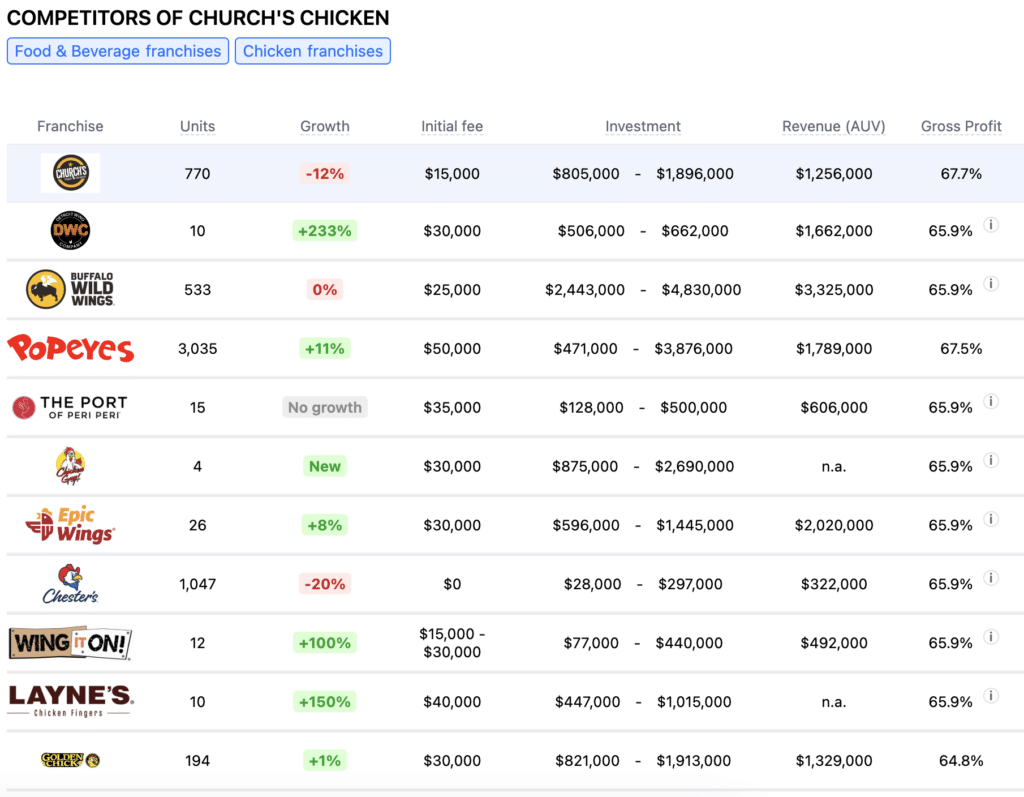This screenshot has height=797, width=1024.
Task: Click the initial fee "$35,000"
Action: tap(452, 407)
